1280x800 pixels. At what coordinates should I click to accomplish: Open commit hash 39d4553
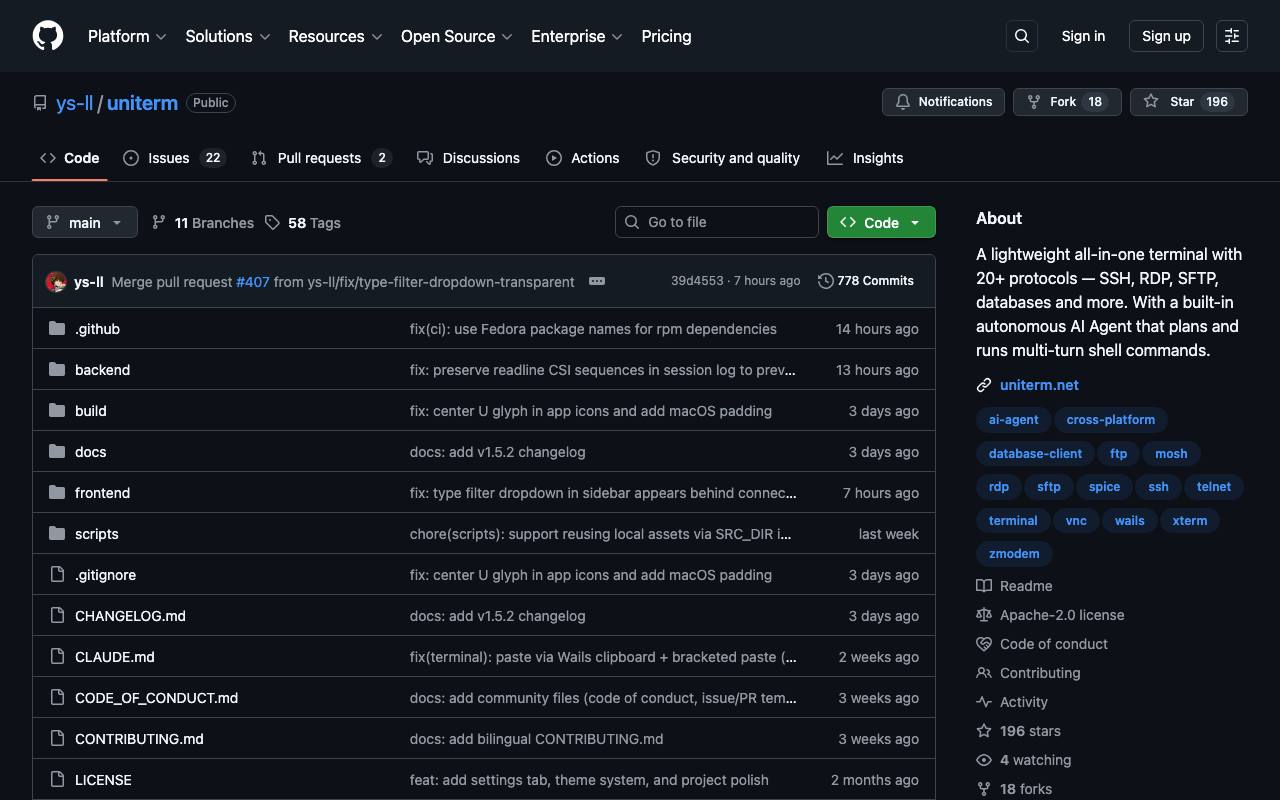click(697, 281)
